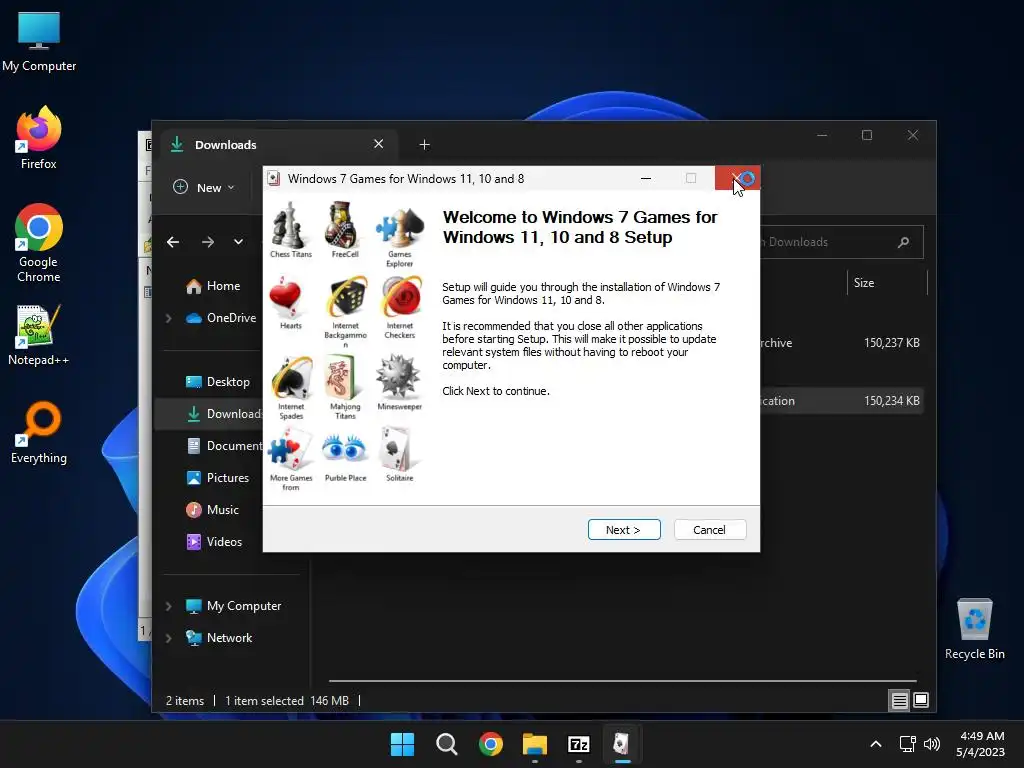
Task: Select the 150,237 KB file row
Action: 842,343
